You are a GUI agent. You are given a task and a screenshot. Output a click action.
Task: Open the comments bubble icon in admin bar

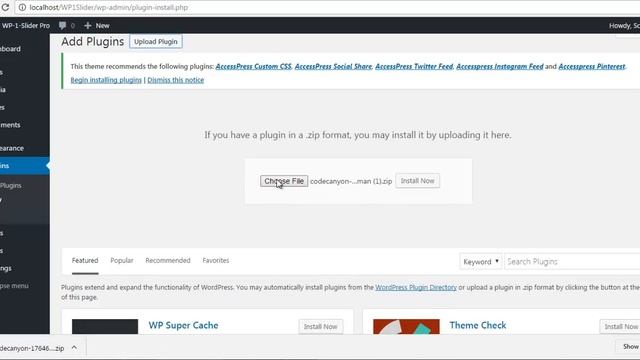coord(62,25)
